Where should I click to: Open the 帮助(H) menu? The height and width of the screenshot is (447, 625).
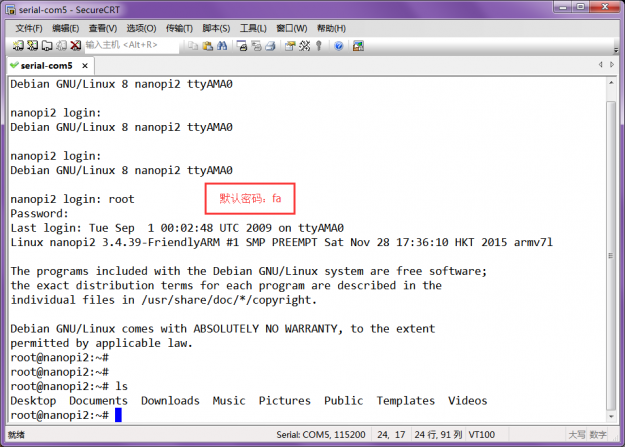pos(331,28)
